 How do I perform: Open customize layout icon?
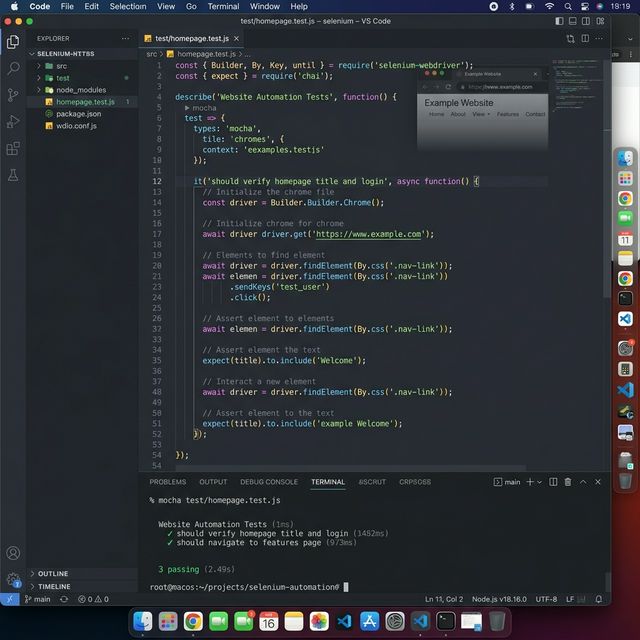click(x=600, y=21)
